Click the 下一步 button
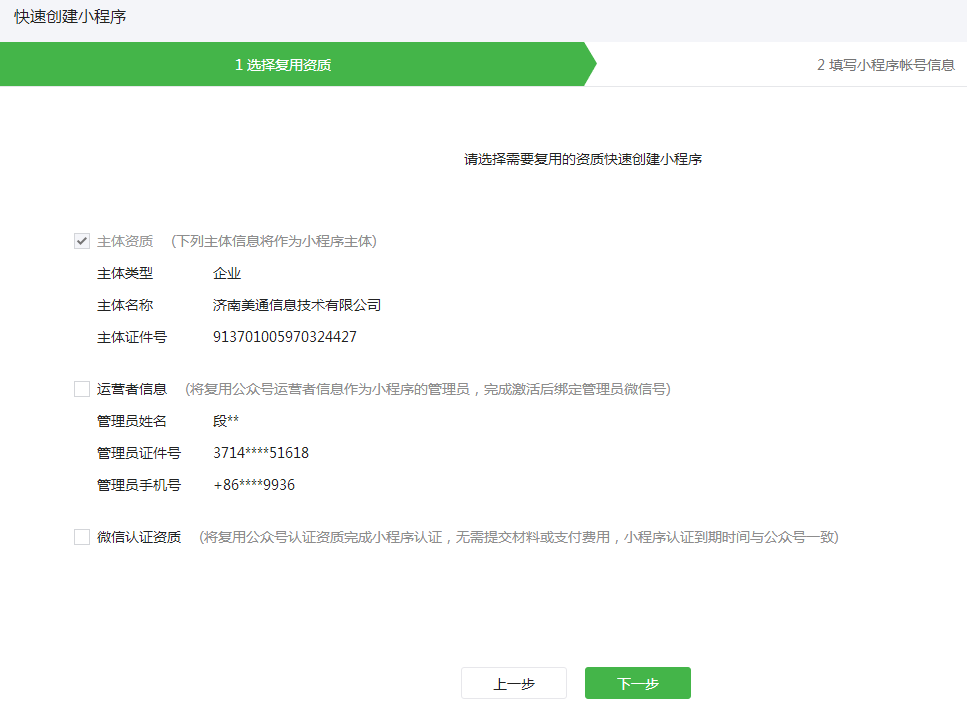 (637, 683)
